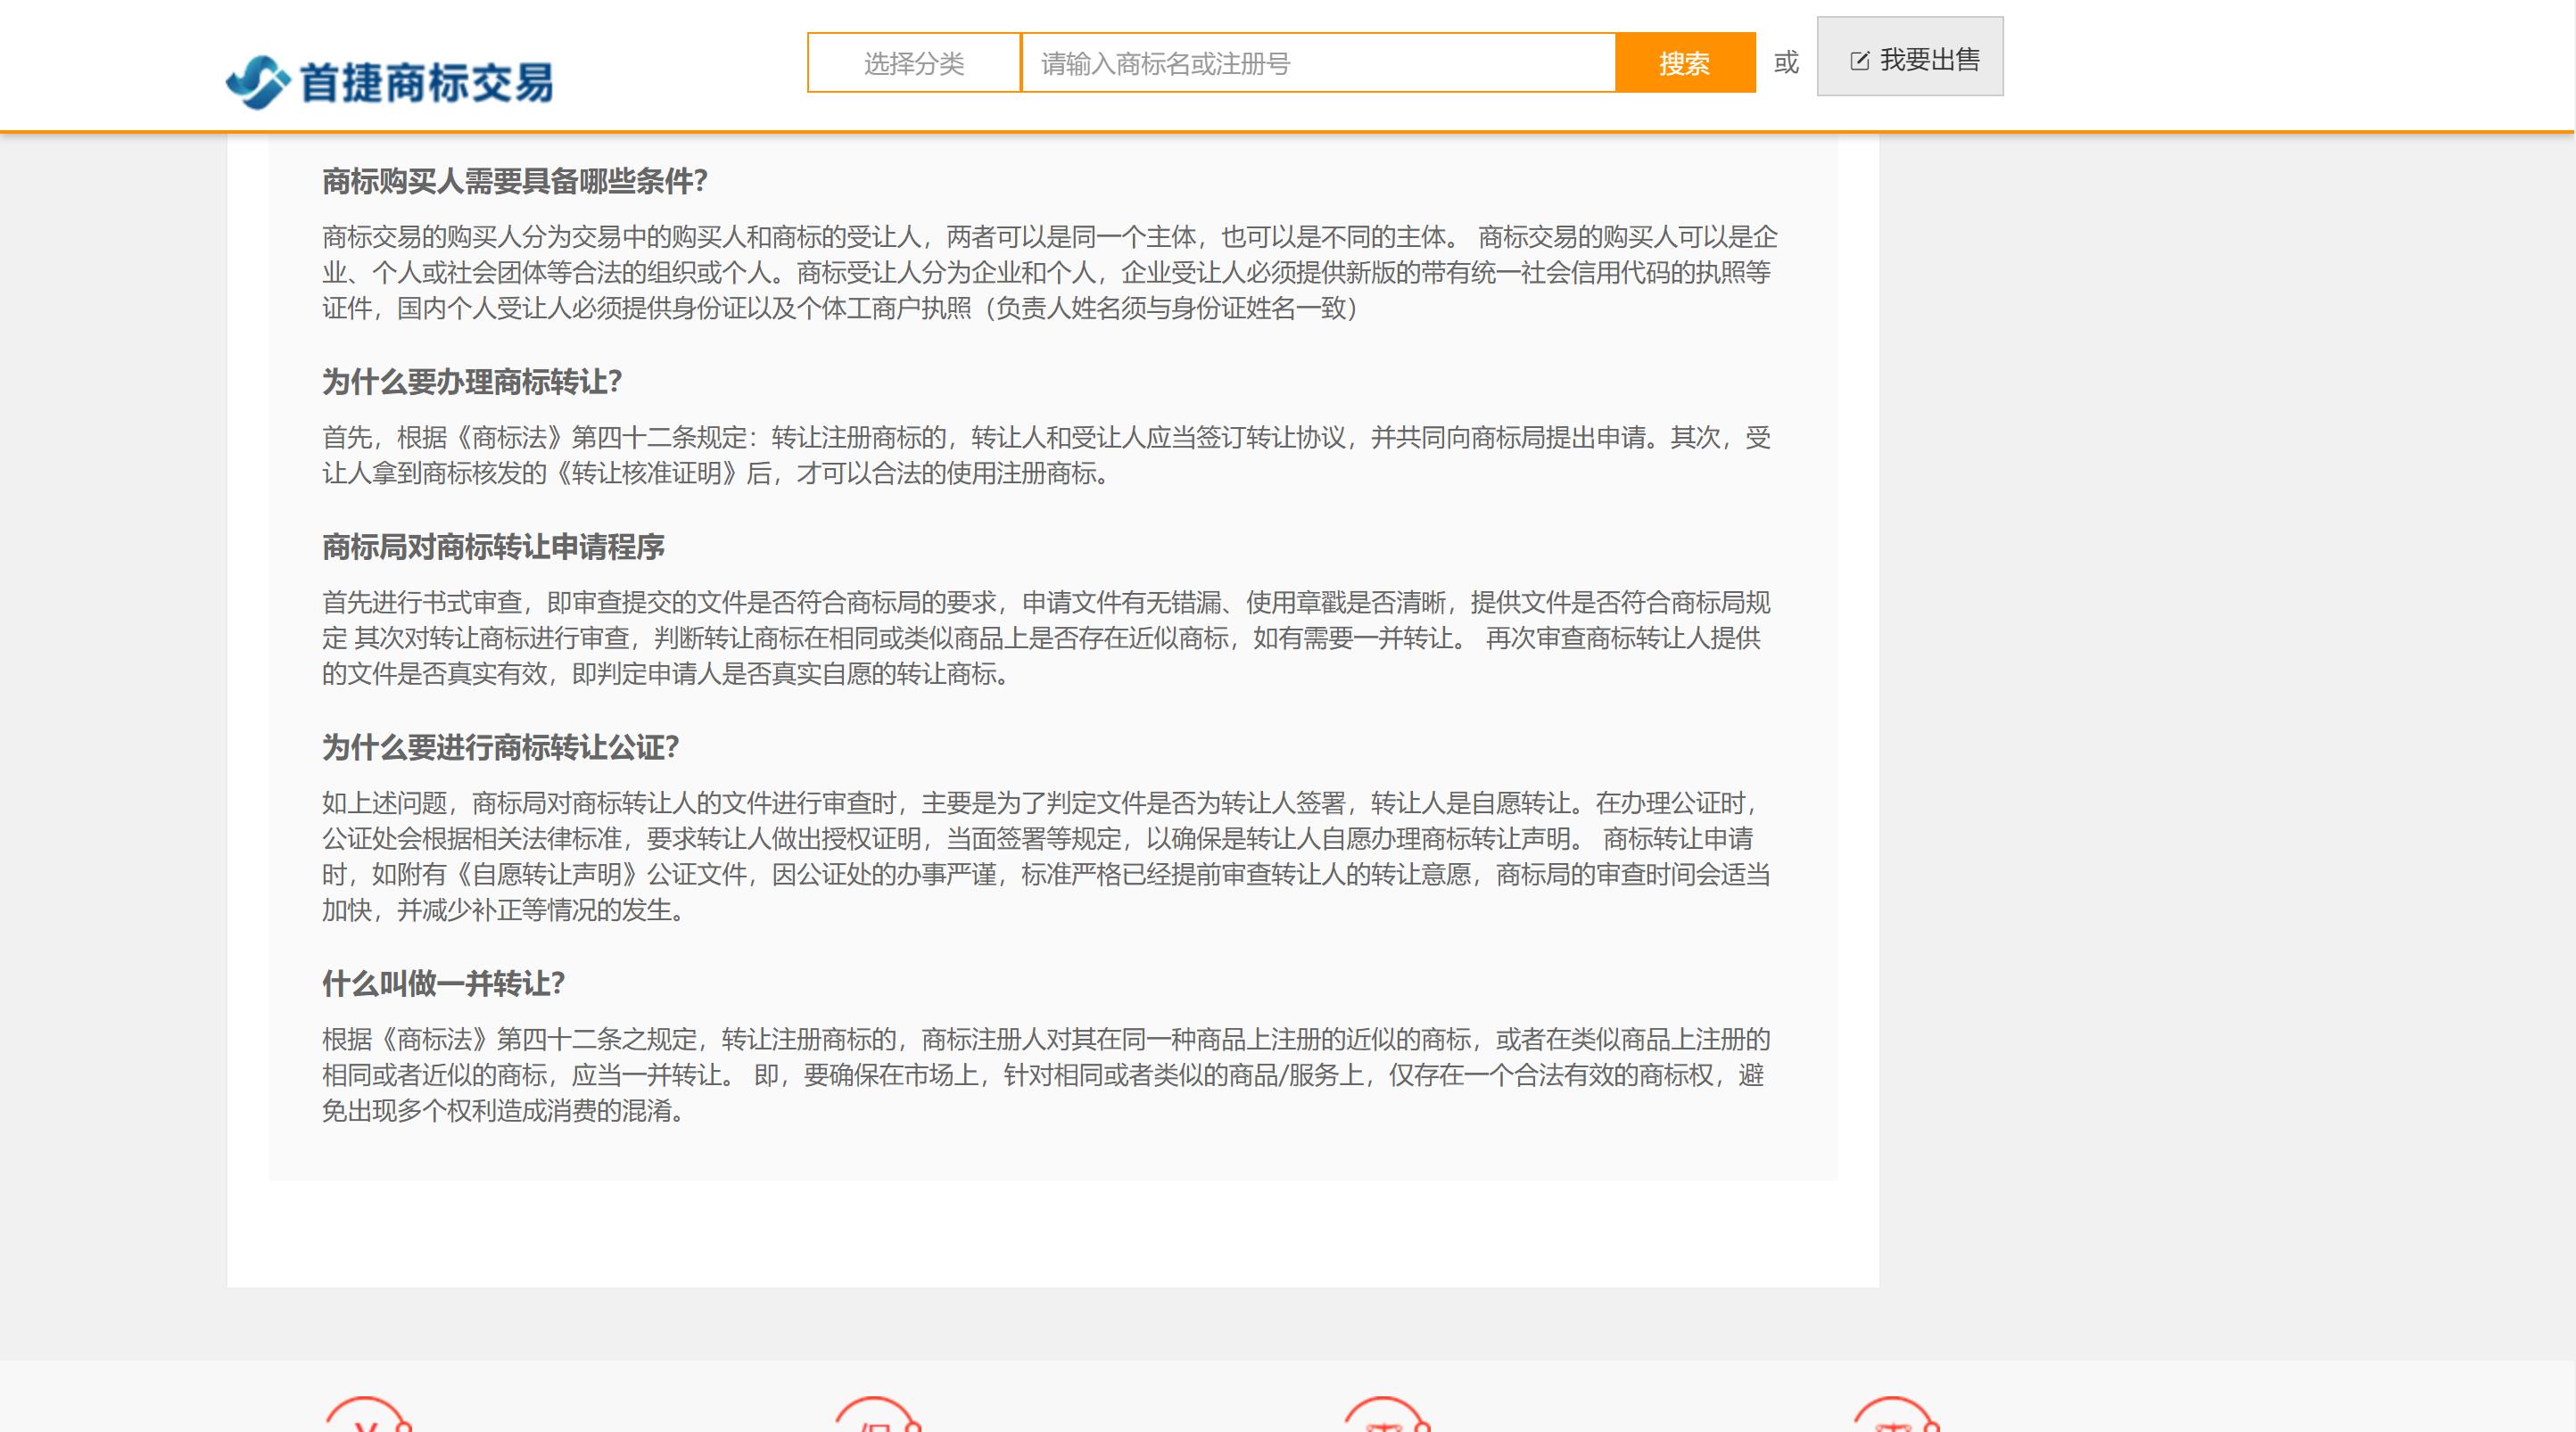The width and height of the screenshot is (2576, 1432).
Task: Click heading 为什么要办理商标转让?
Action: (472, 382)
